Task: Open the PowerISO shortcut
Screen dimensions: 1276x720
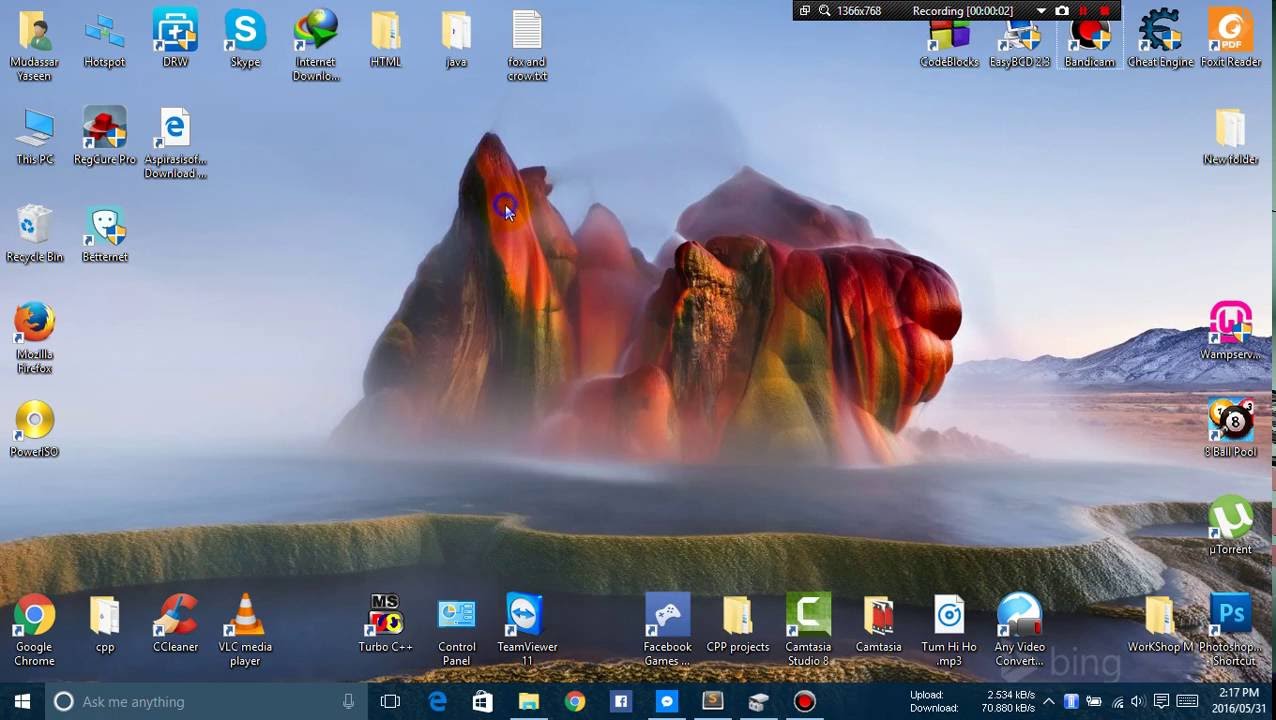Action: click(x=35, y=430)
